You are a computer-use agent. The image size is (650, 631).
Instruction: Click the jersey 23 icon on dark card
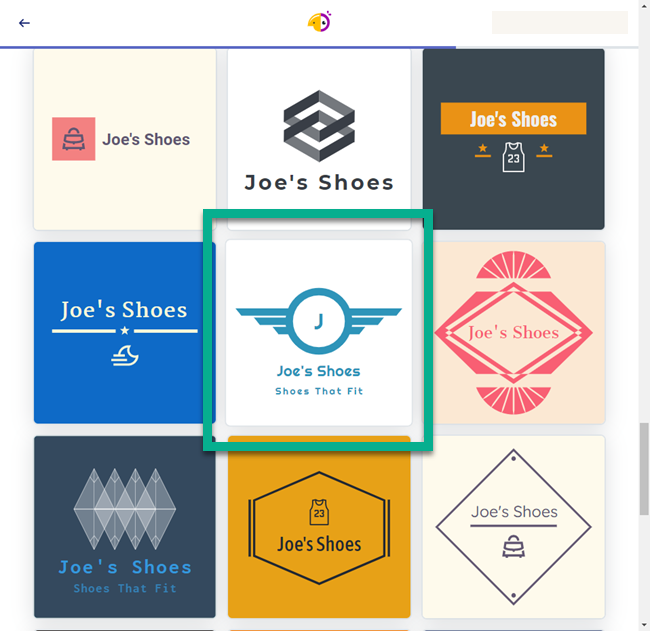tap(513, 157)
